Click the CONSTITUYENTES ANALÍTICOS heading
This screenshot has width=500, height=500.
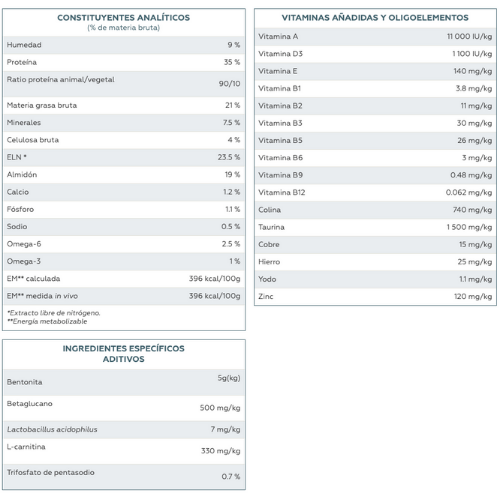click(124, 18)
